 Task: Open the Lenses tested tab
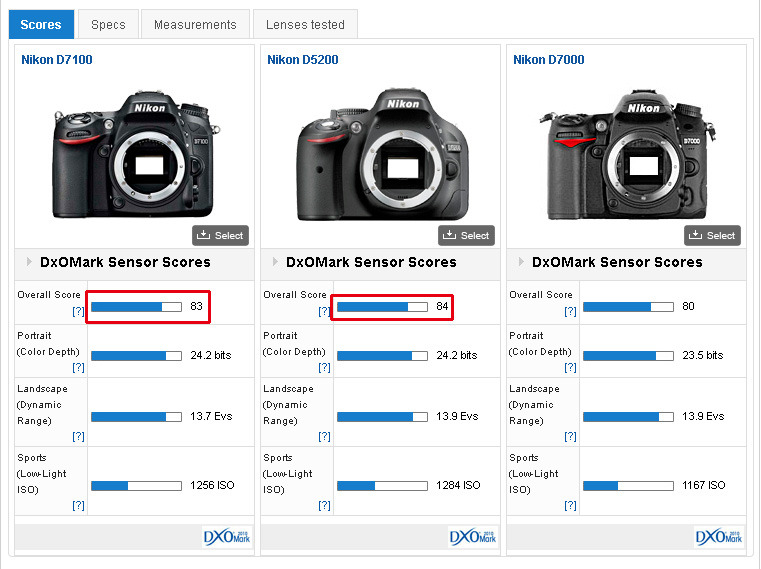click(305, 24)
